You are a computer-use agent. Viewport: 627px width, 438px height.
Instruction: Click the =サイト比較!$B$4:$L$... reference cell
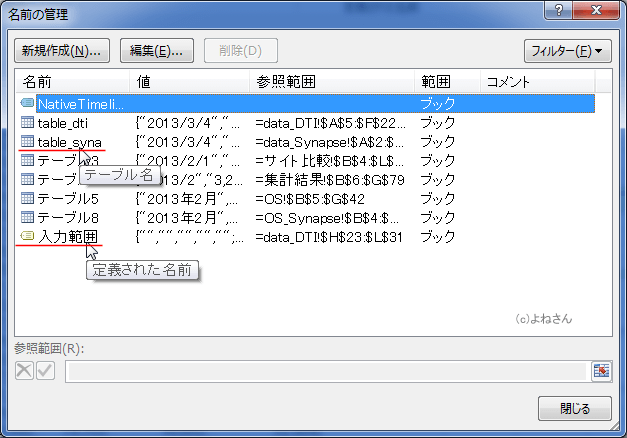point(329,161)
